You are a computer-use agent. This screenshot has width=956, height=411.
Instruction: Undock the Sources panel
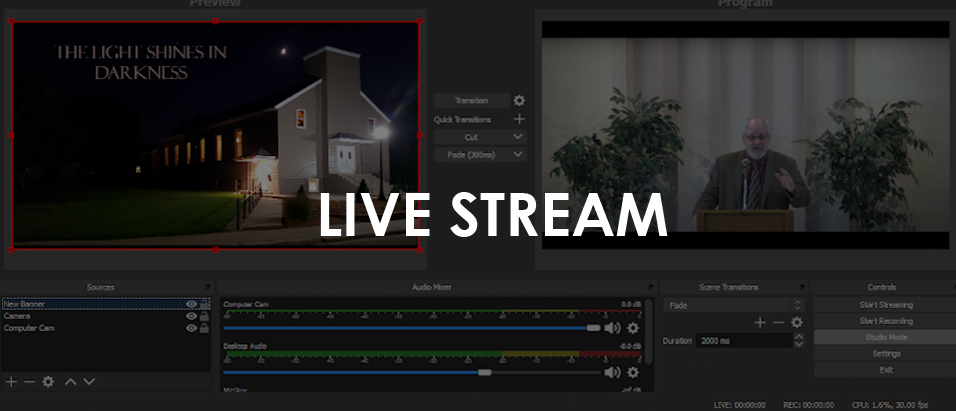[207, 287]
